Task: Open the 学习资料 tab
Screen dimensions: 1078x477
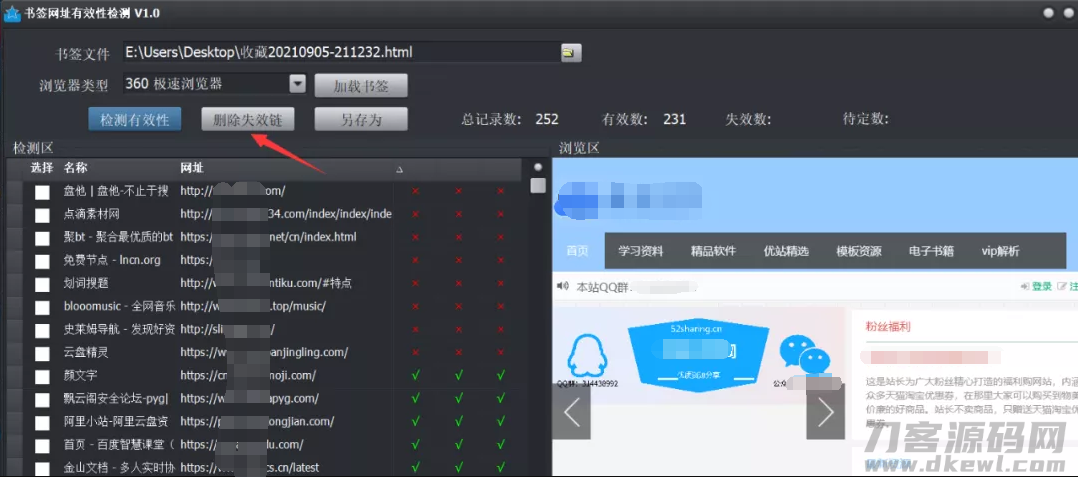Action: point(640,251)
